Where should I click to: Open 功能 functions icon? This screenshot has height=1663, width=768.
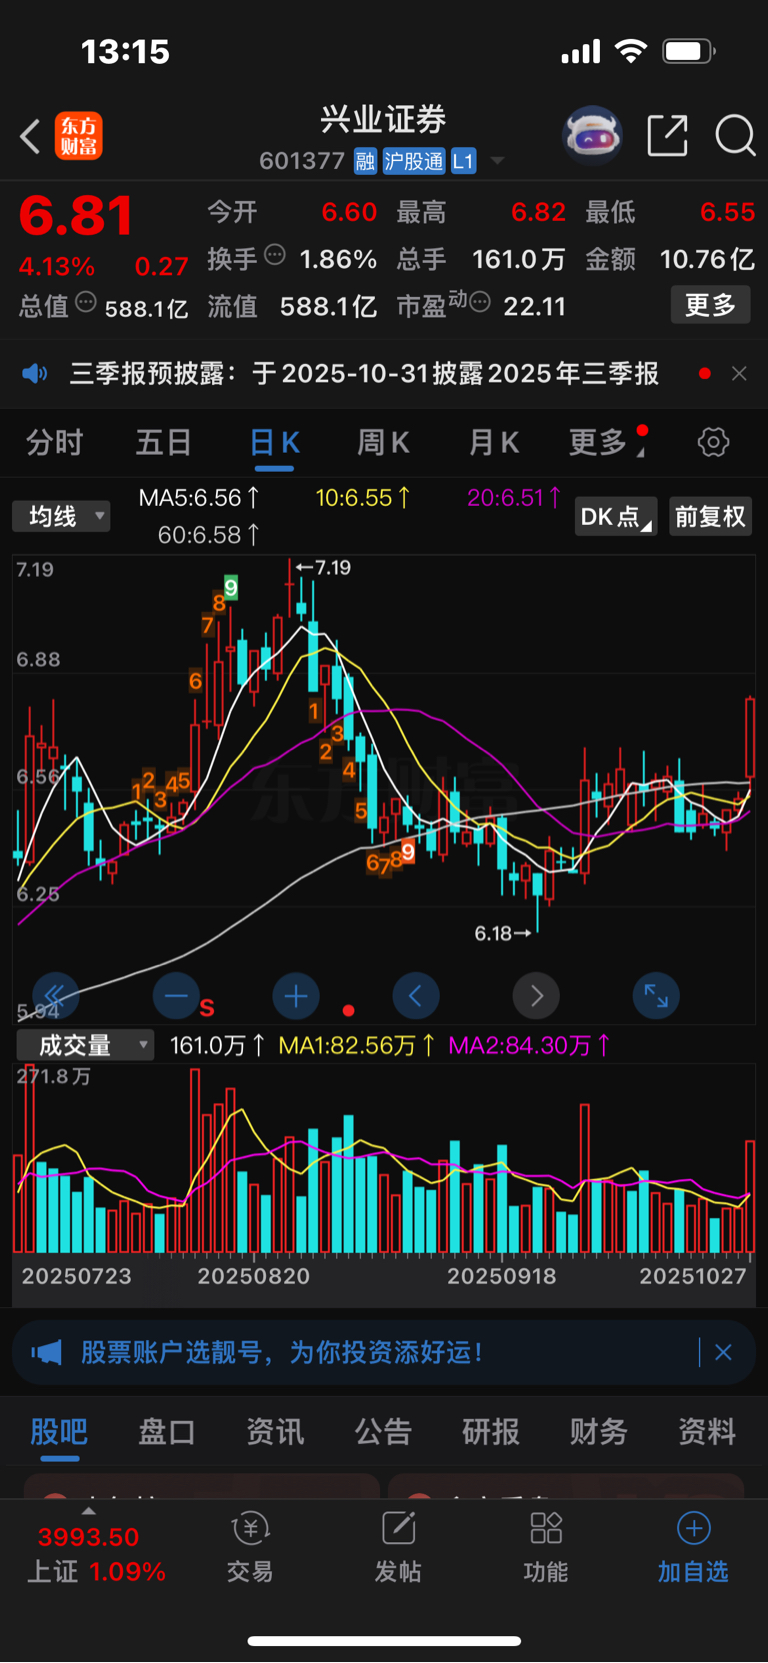tap(546, 1548)
